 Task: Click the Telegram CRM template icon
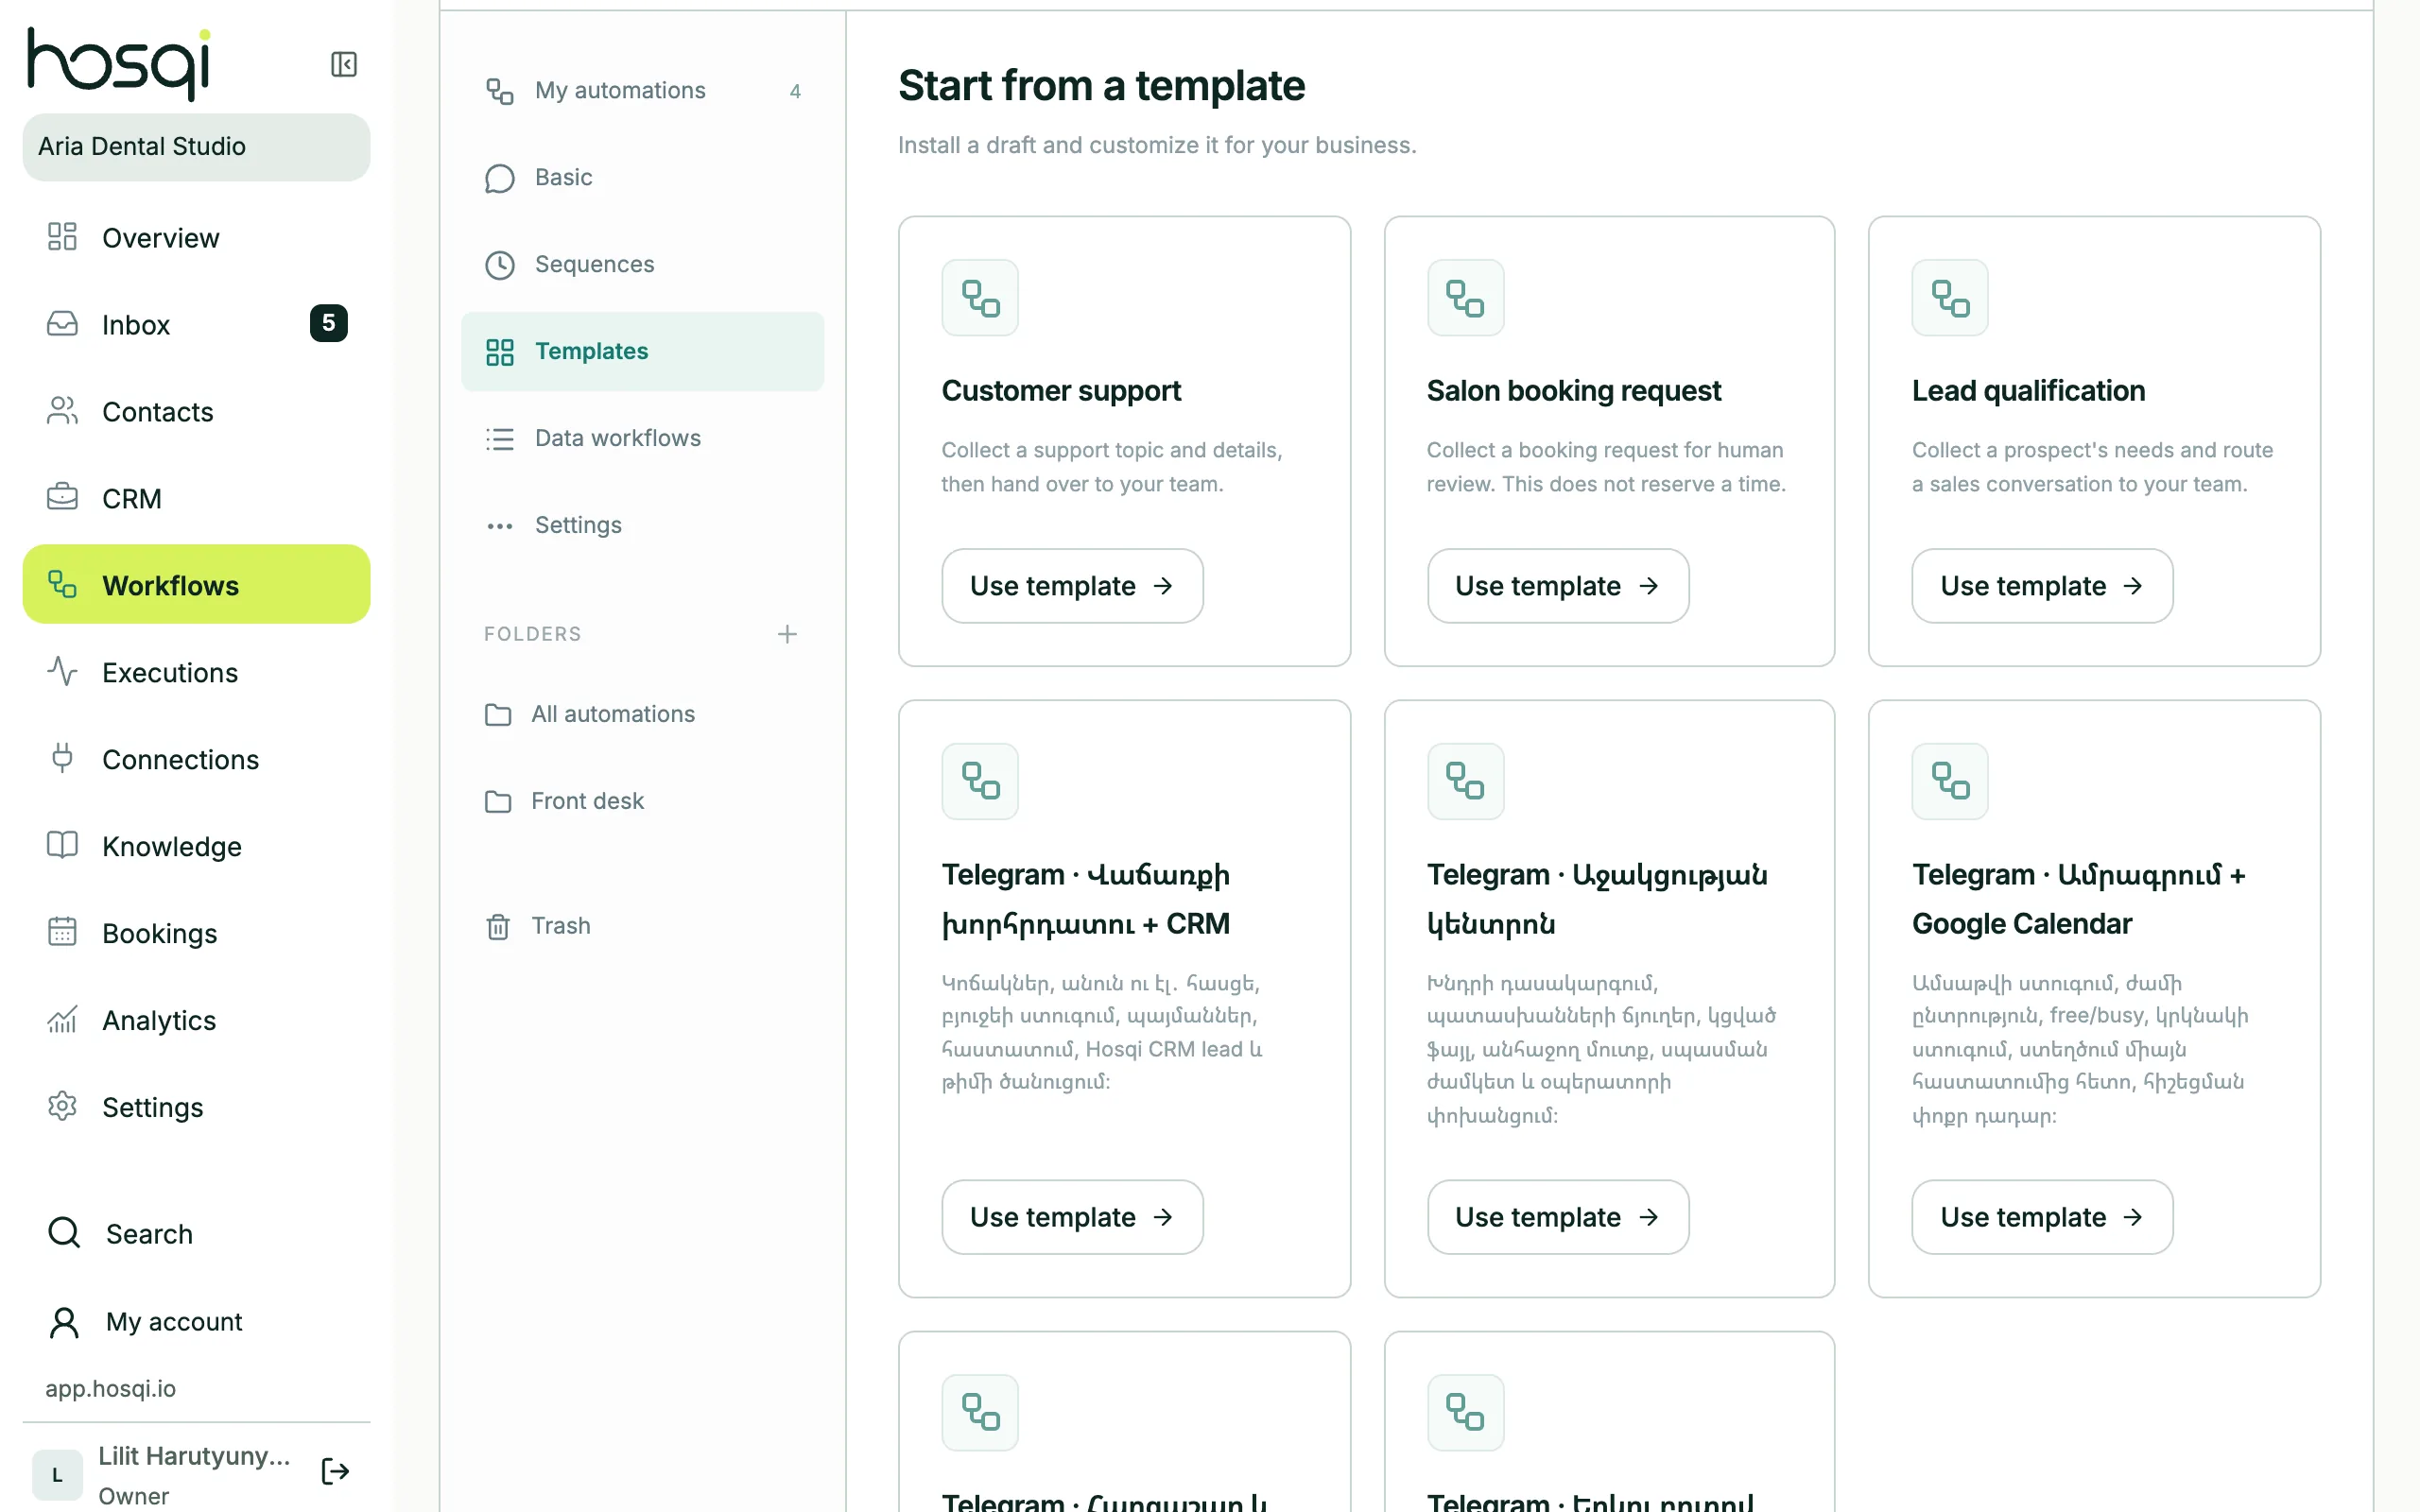980,781
